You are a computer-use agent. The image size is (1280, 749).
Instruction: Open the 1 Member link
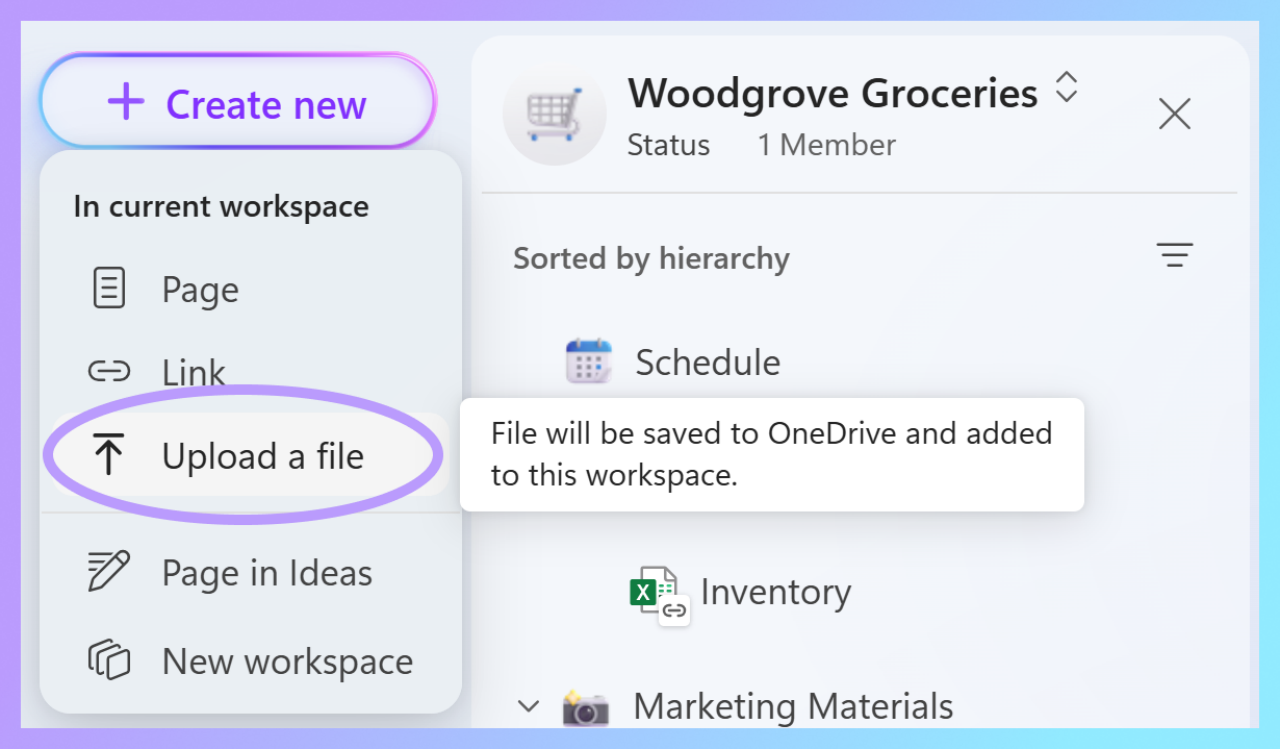pyautogui.click(x=826, y=144)
